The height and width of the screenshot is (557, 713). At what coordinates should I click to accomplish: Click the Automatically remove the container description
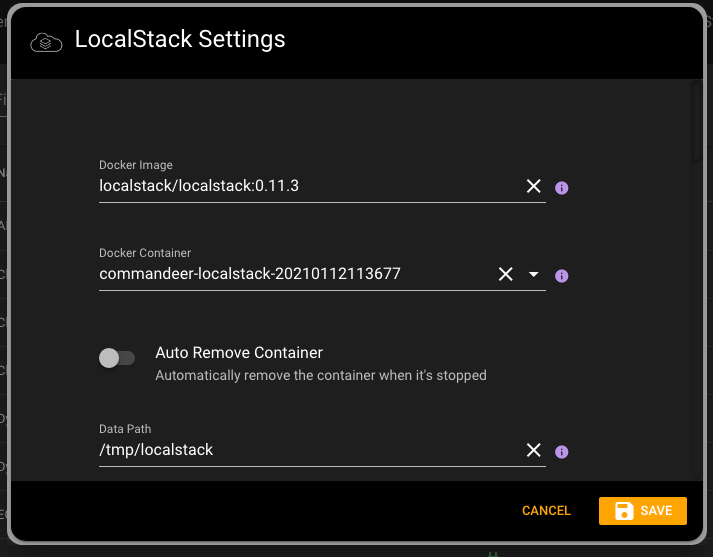click(321, 376)
